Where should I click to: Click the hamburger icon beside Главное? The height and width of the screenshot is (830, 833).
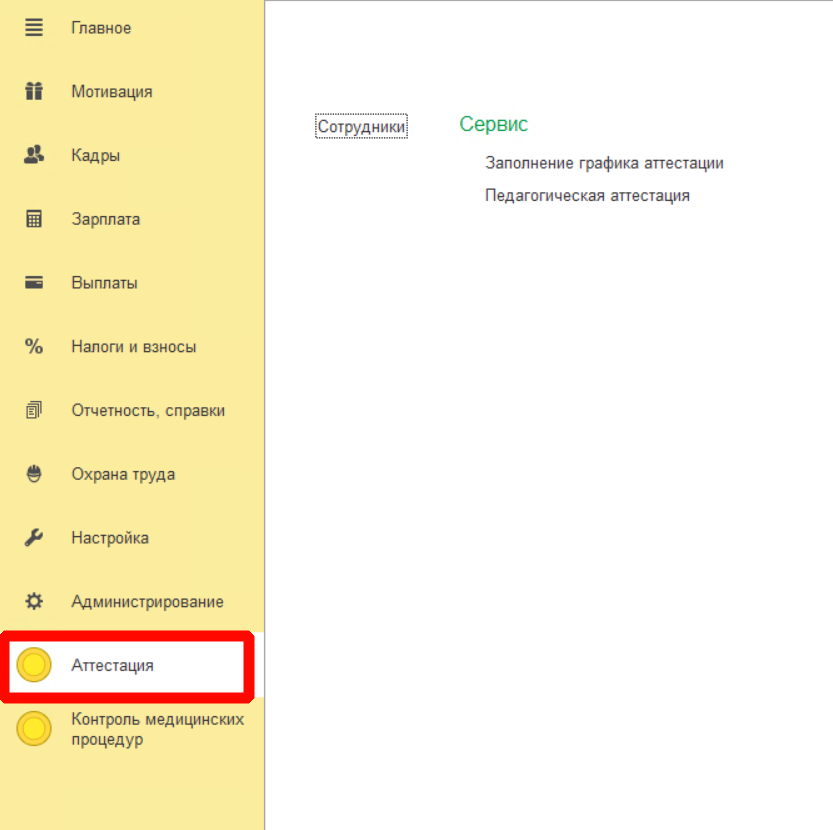(x=34, y=28)
